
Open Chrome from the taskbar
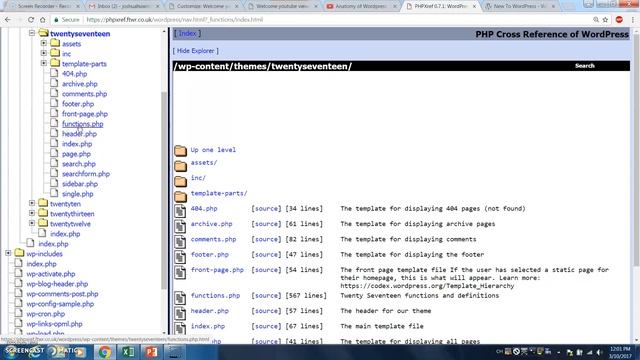[x=104, y=352]
